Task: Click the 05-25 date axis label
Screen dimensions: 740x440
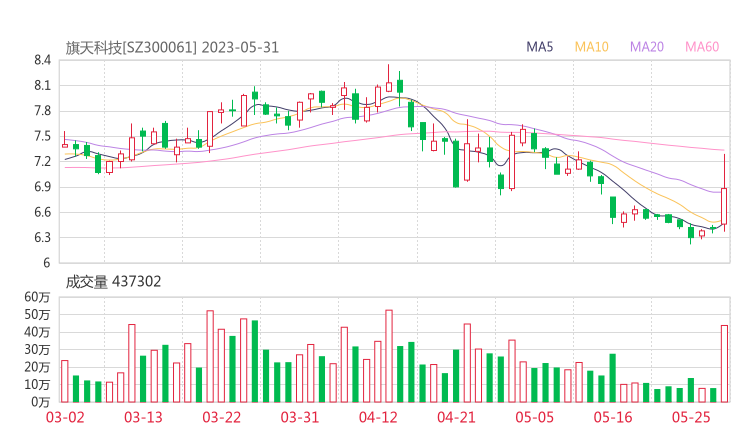Action: pyautogui.click(x=691, y=417)
